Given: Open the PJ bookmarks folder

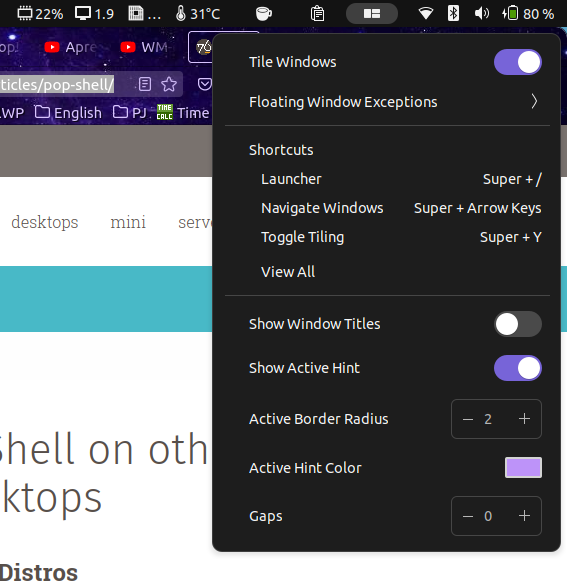Looking at the screenshot, I should pos(130,113).
